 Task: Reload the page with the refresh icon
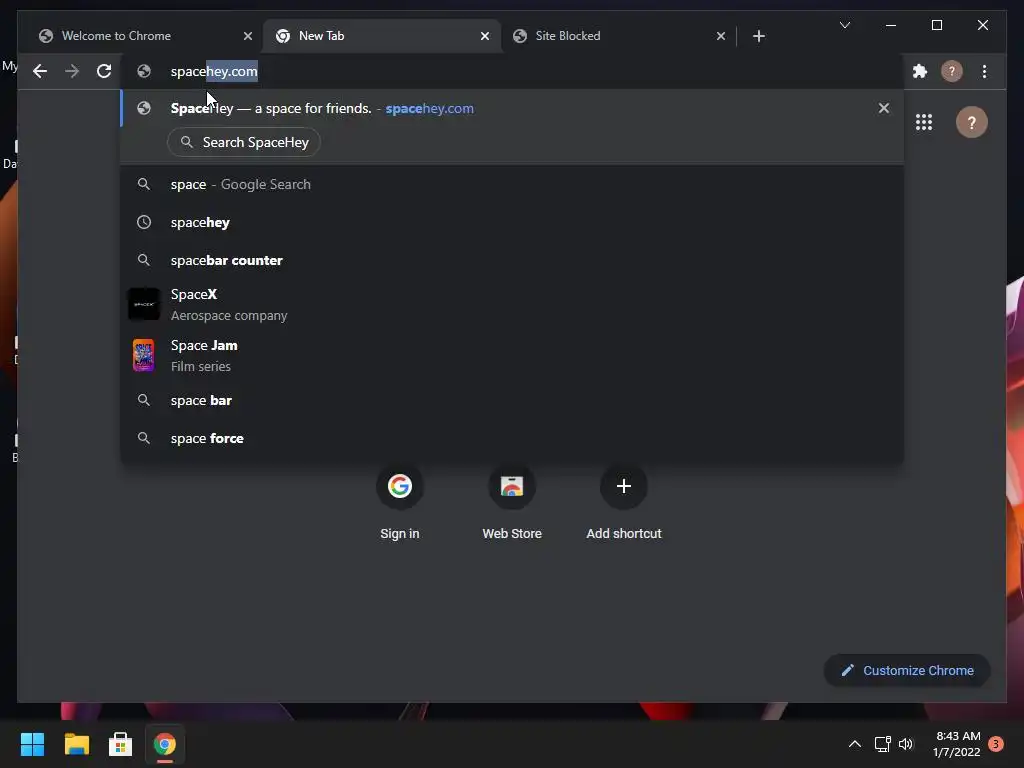coord(104,71)
